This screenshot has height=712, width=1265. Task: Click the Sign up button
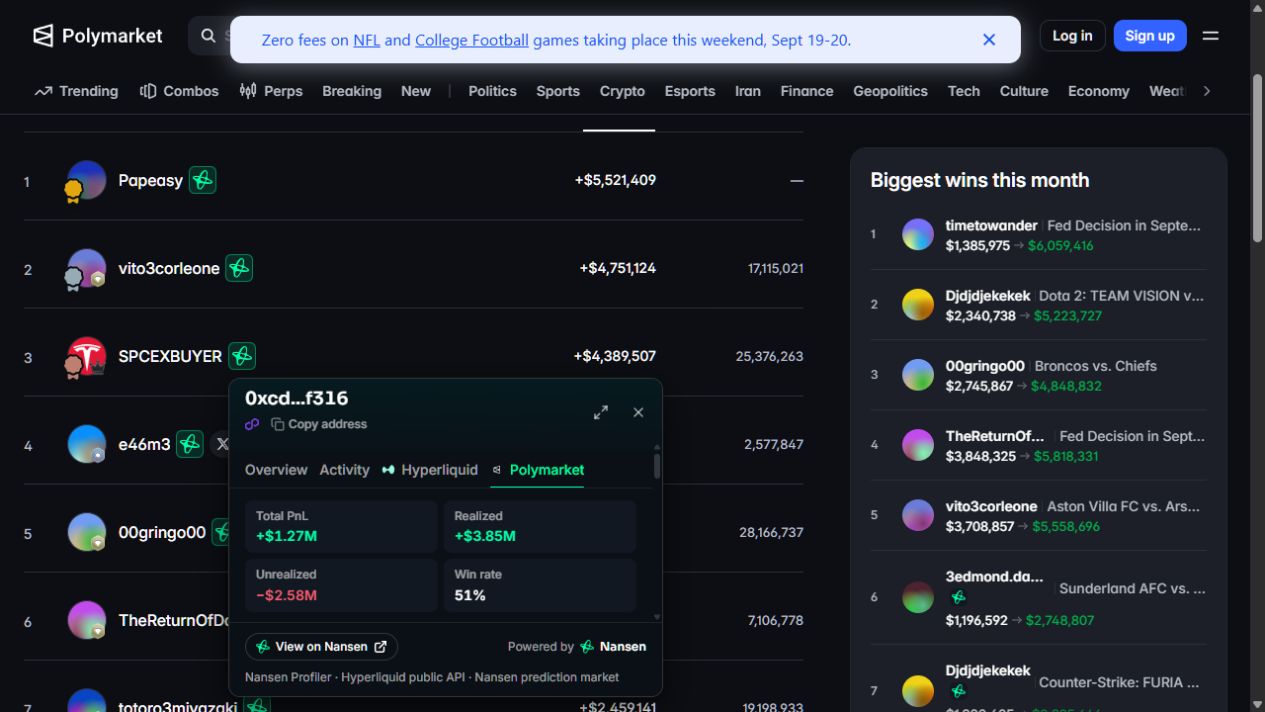click(x=1150, y=36)
